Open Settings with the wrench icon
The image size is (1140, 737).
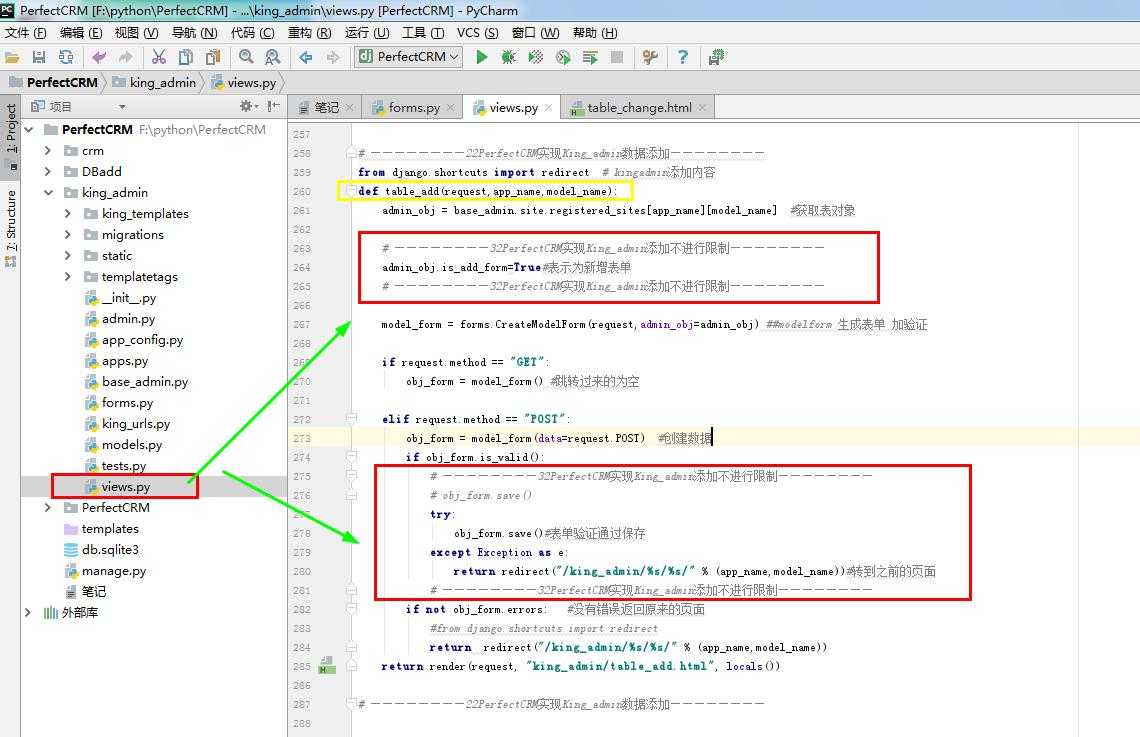pos(650,57)
